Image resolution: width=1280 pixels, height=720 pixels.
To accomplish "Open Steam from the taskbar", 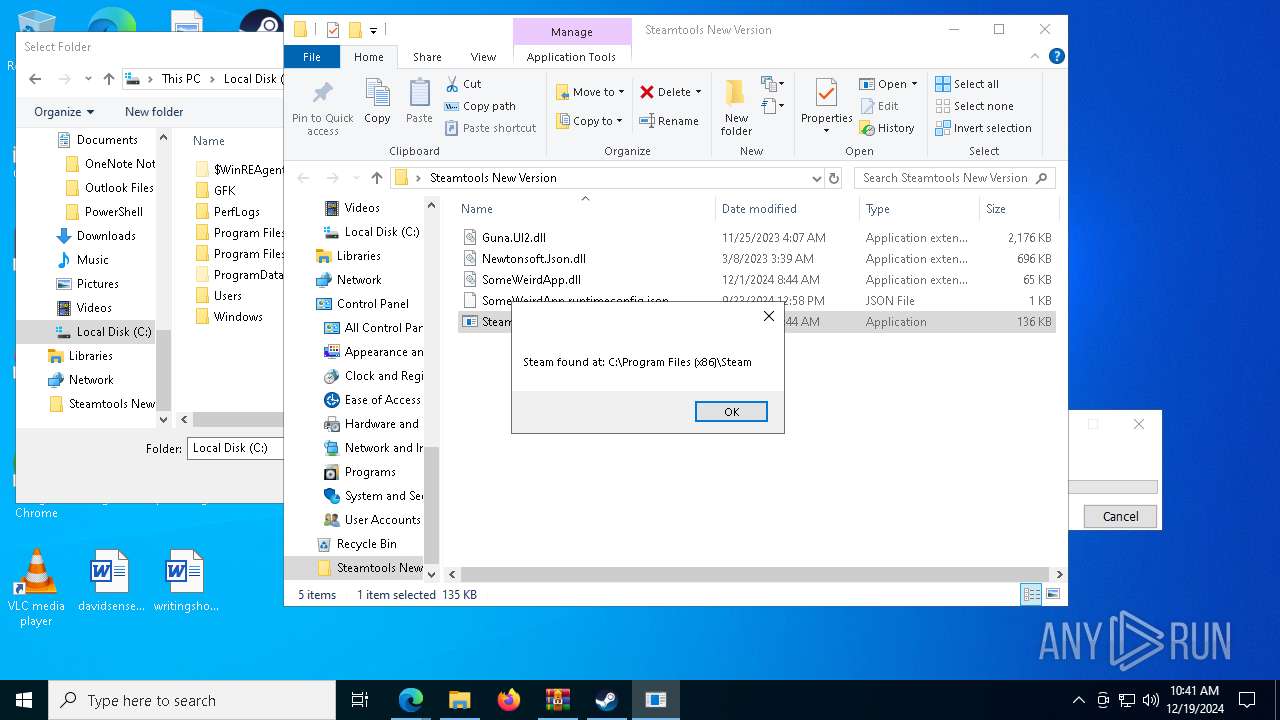I will [606, 700].
